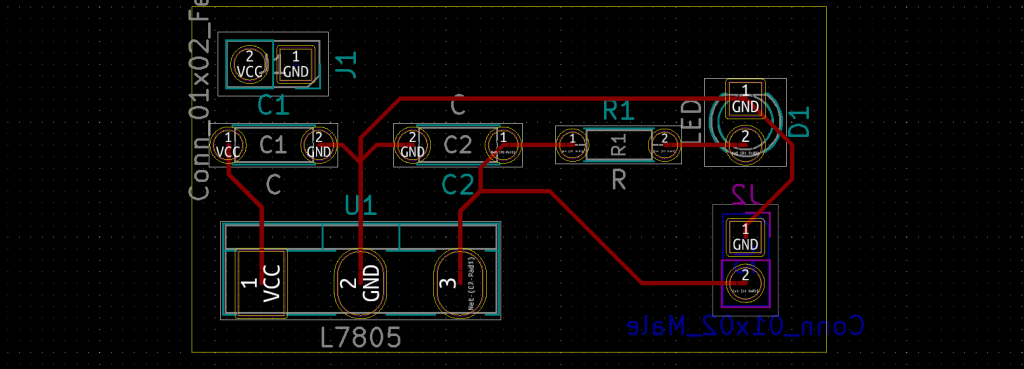Select capacitor C2 pad 1
The image size is (1024, 369).
click(x=503, y=145)
